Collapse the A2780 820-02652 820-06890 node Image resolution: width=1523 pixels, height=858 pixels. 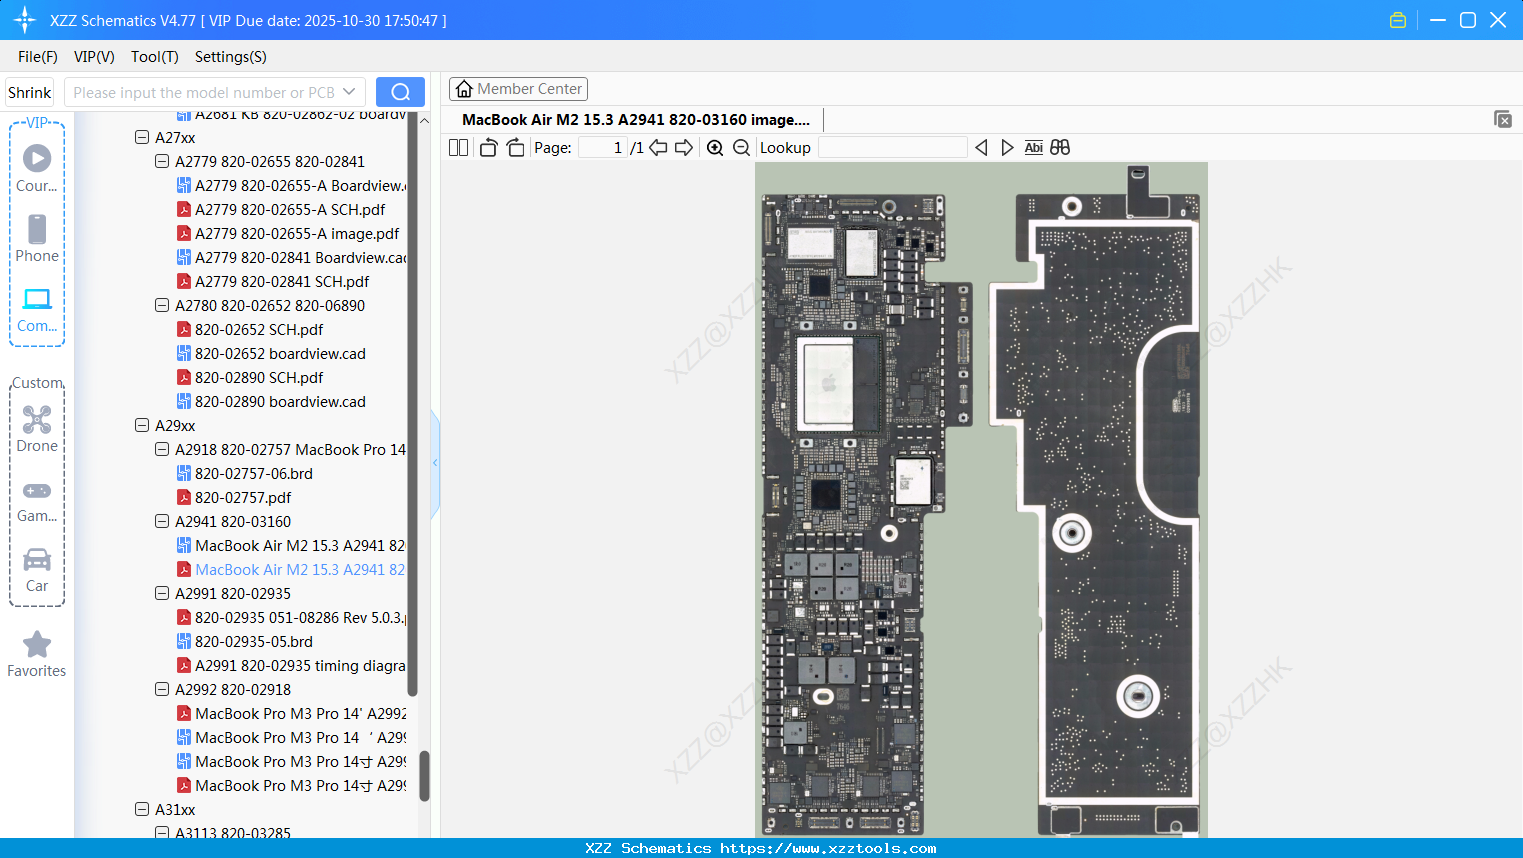[162, 306]
